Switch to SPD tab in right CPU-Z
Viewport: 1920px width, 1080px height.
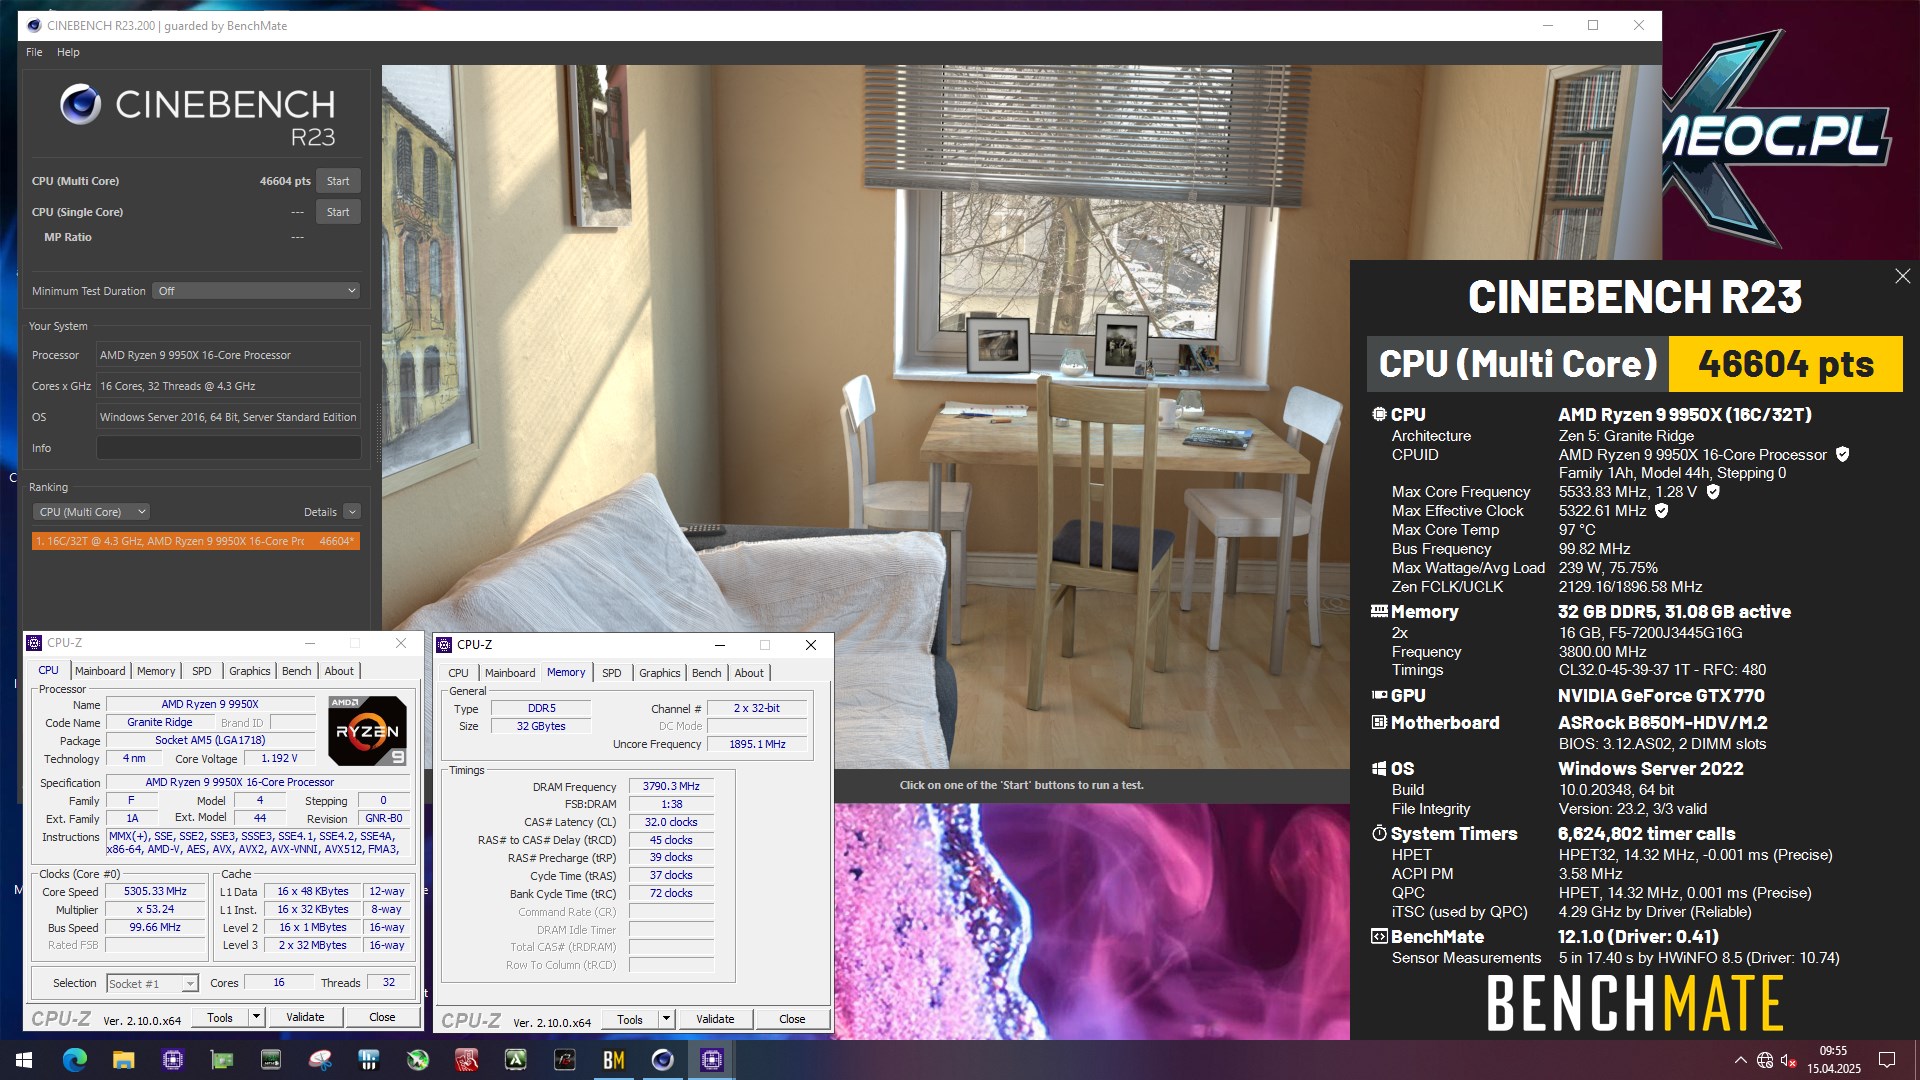pos(612,673)
